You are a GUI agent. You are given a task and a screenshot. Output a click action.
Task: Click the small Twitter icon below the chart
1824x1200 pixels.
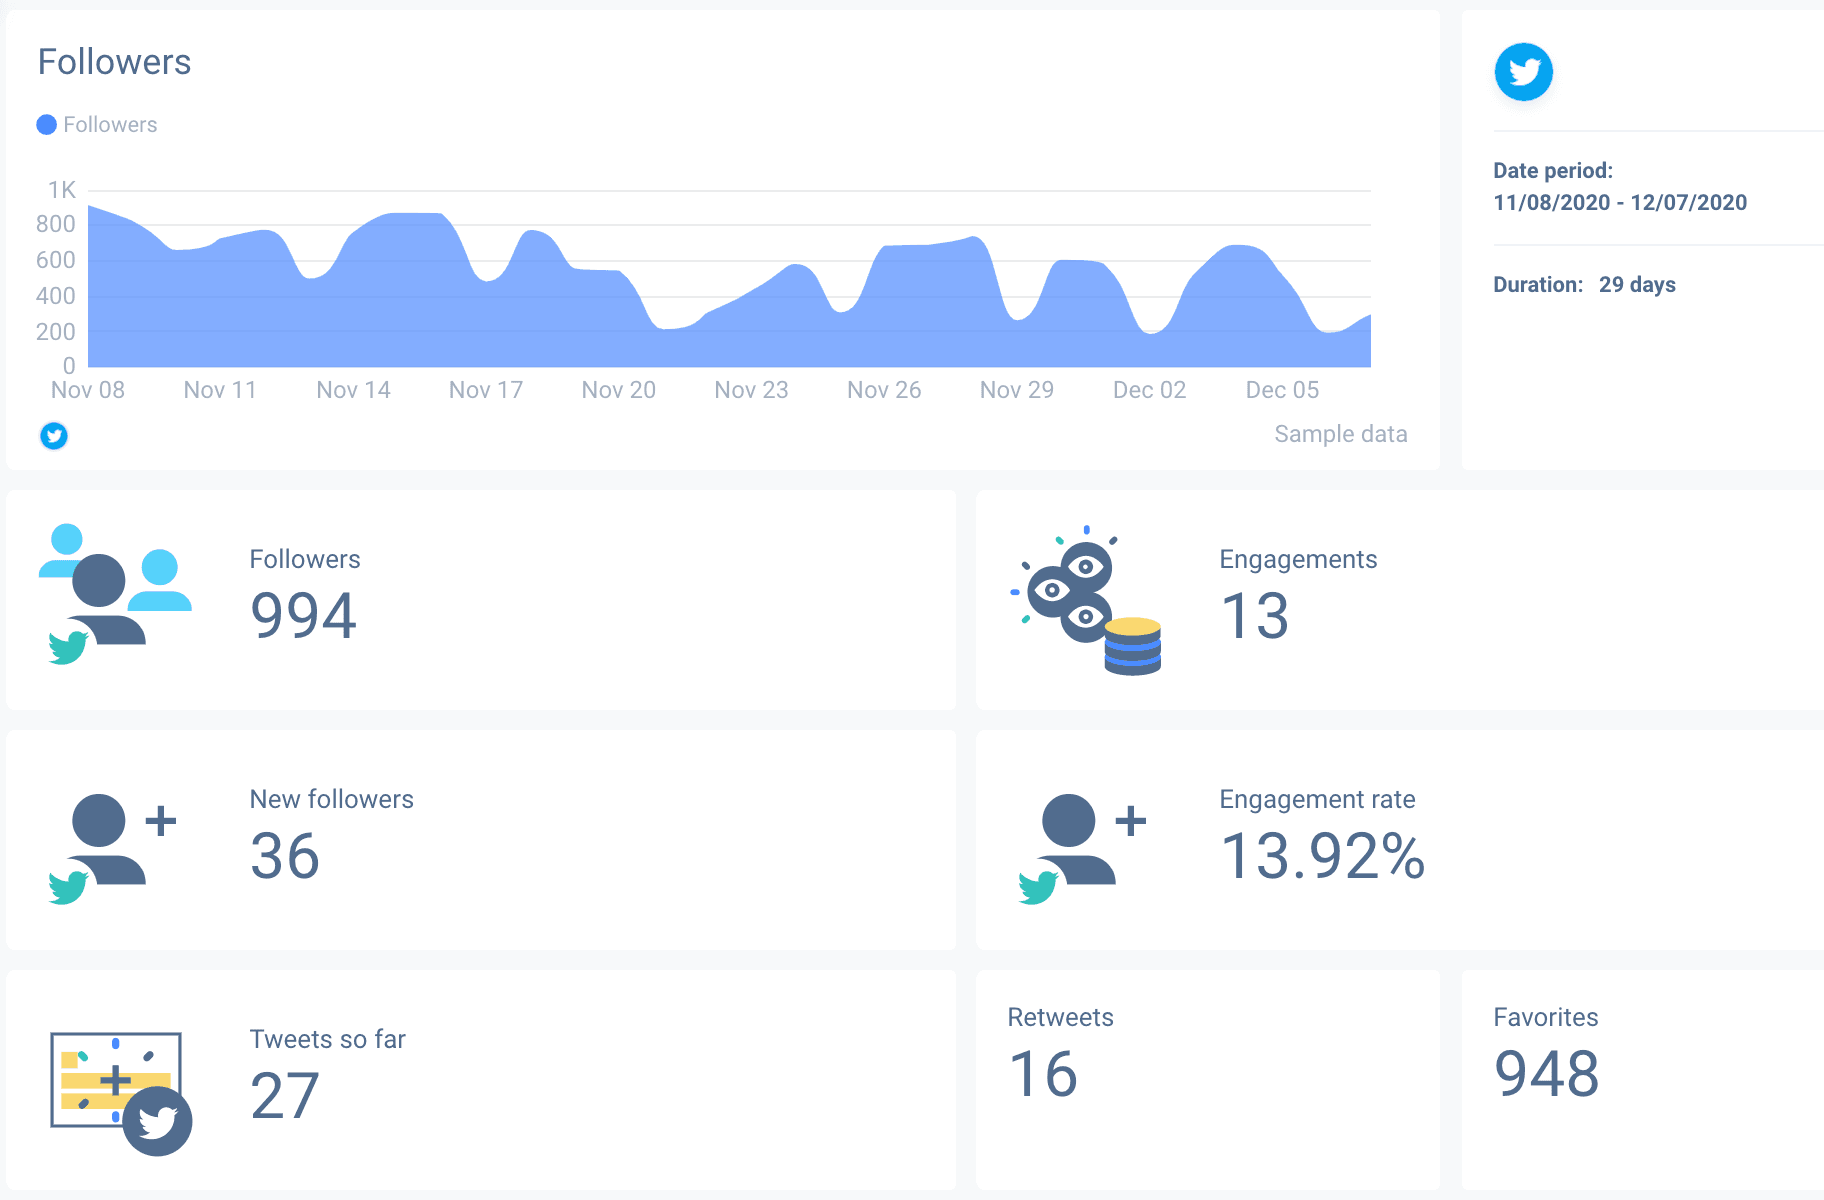[x=54, y=436]
